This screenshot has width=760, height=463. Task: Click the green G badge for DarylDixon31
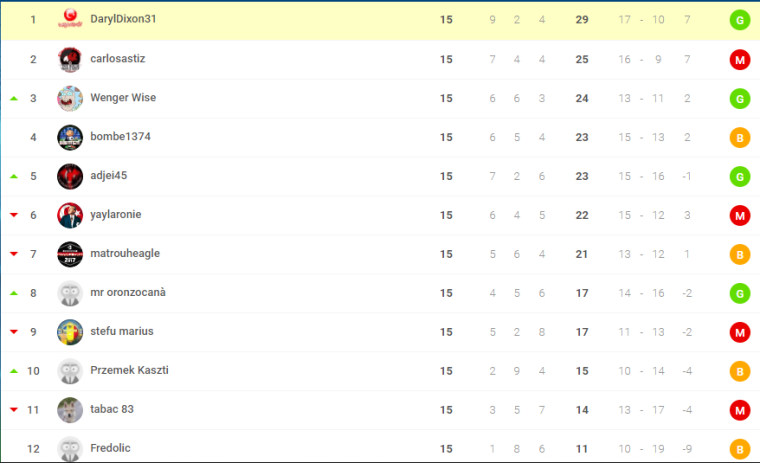point(740,20)
